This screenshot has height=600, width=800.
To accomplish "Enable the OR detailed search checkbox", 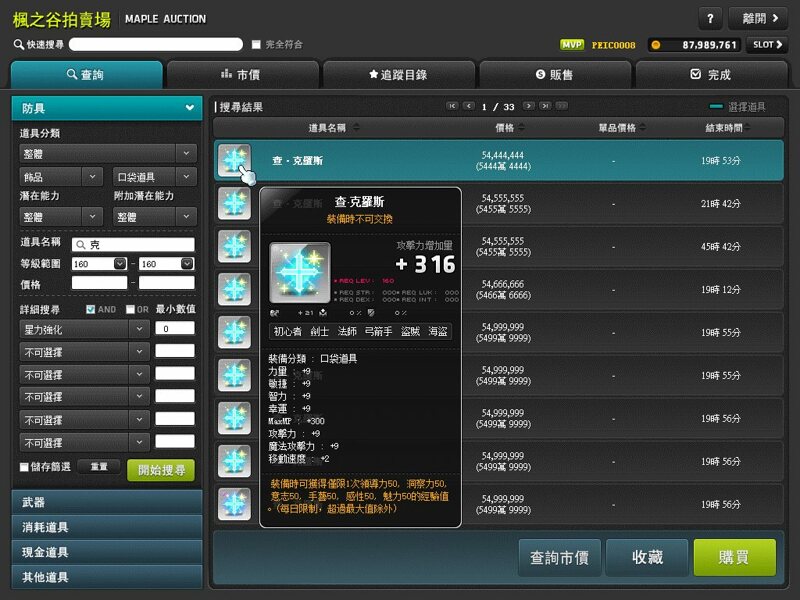I will coord(130,309).
